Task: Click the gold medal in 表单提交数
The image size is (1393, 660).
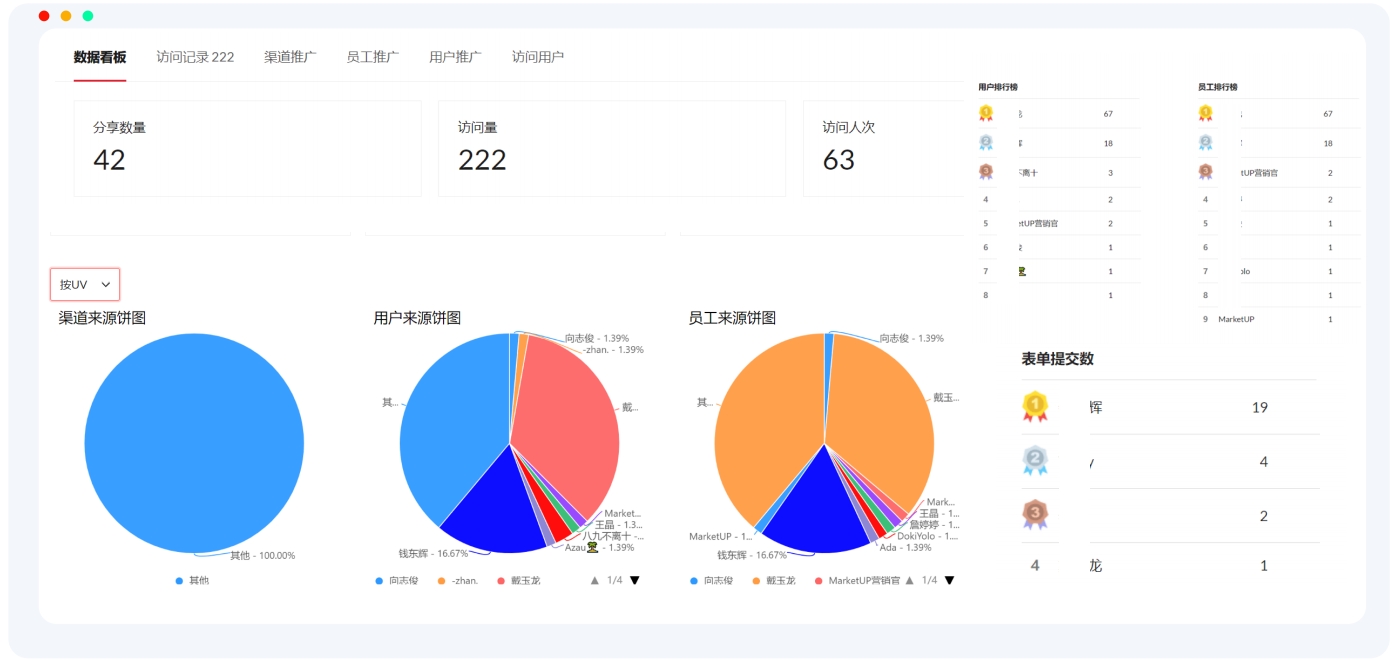Action: click(1035, 406)
